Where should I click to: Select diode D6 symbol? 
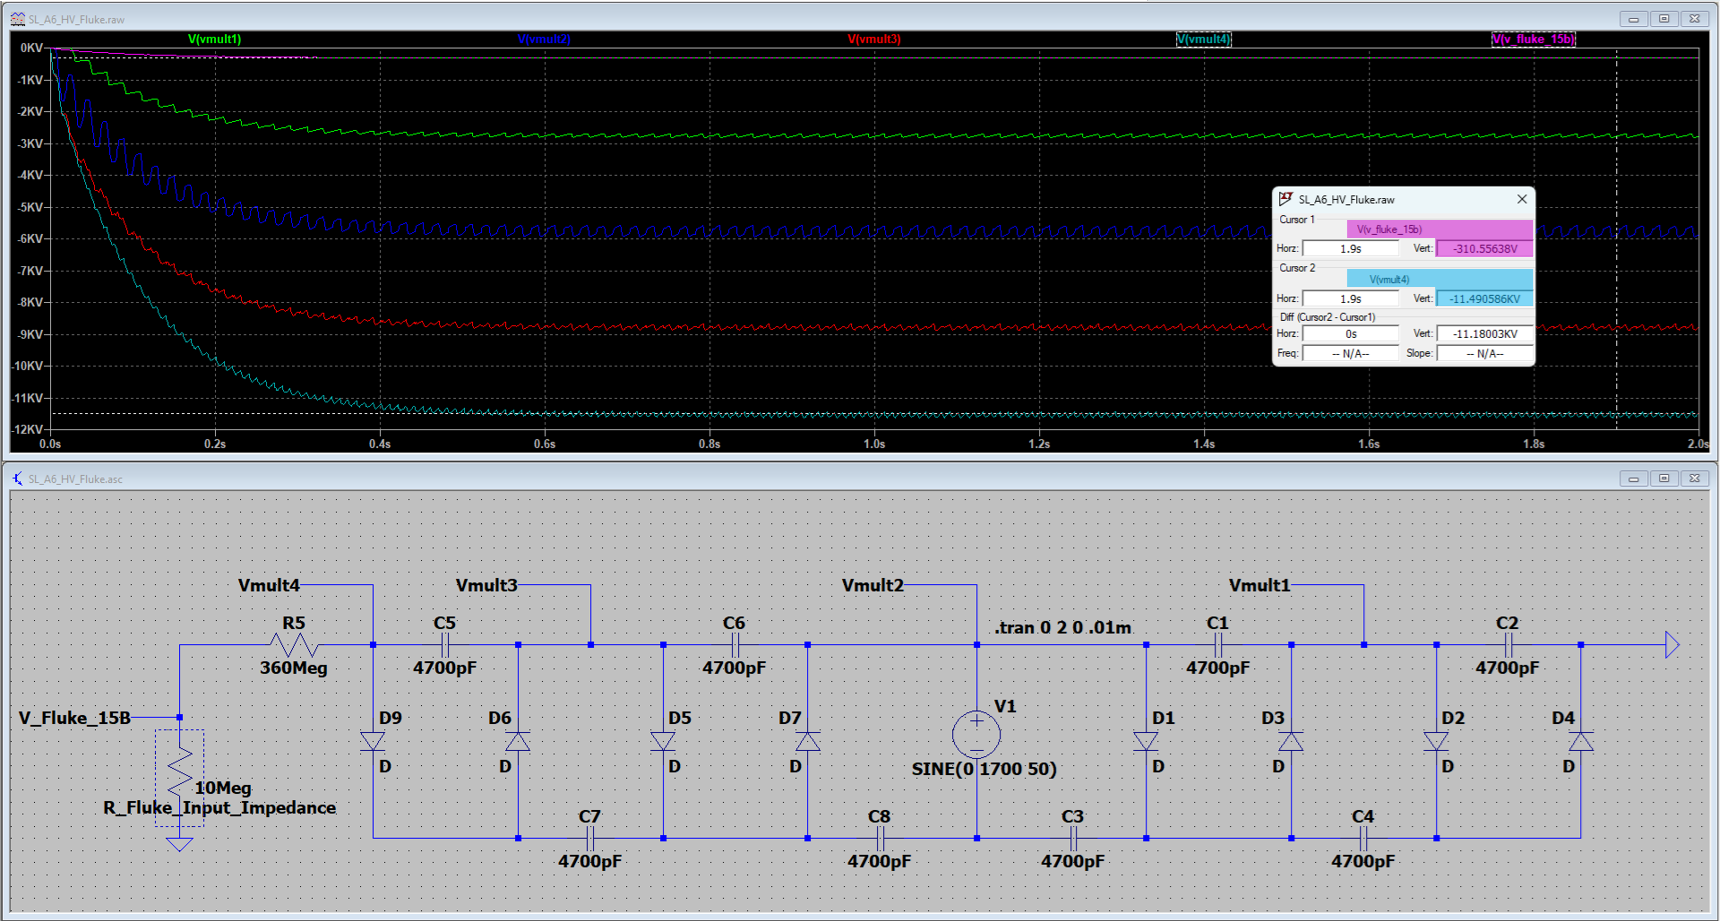(518, 741)
